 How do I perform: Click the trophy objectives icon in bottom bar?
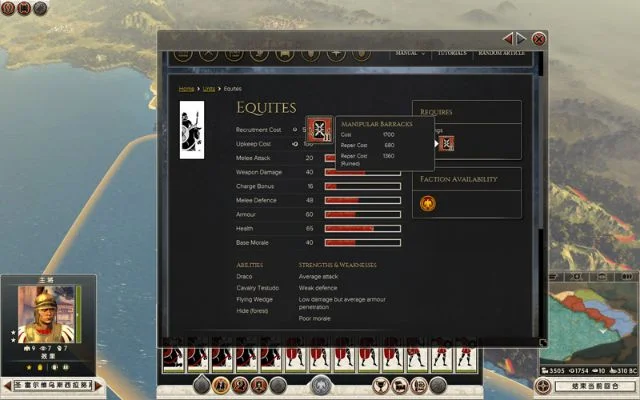pos(379,385)
